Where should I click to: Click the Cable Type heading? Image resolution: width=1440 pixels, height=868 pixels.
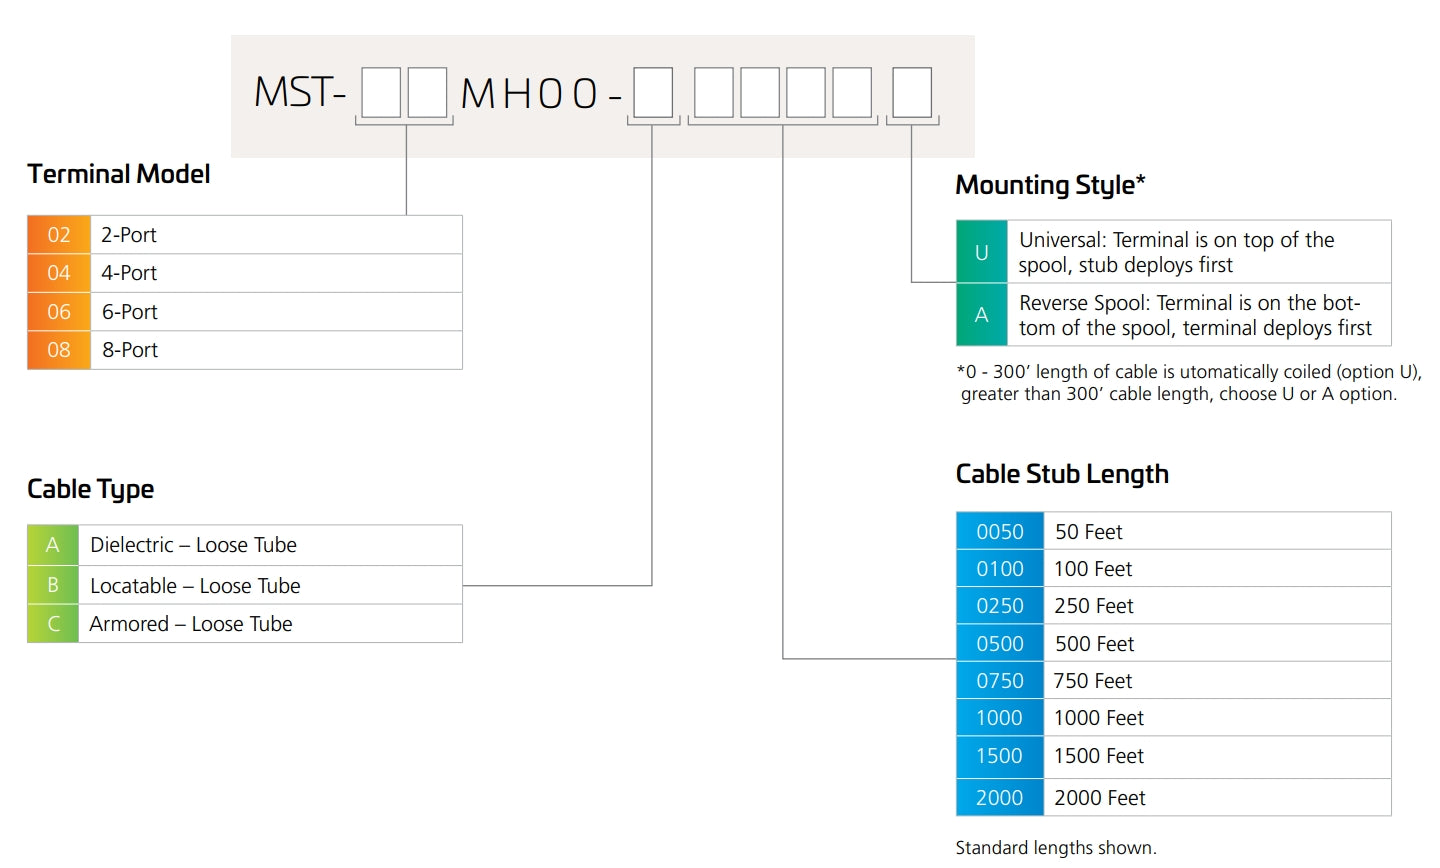point(91,489)
